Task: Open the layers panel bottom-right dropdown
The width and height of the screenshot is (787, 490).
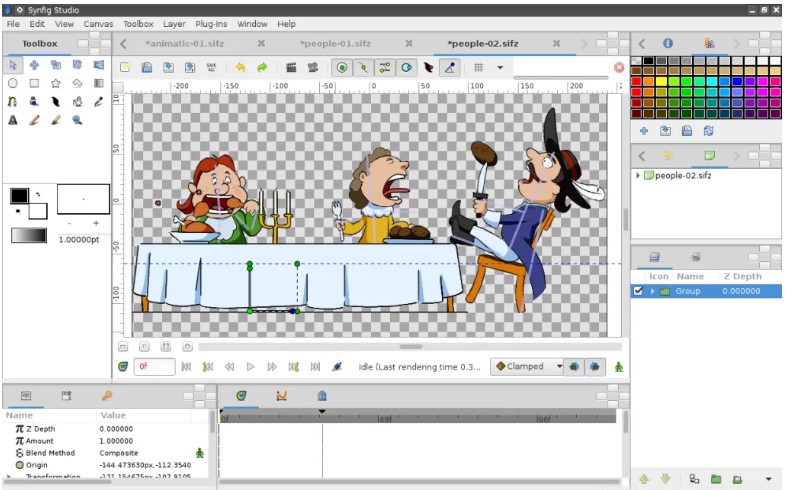Action: (x=768, y=479)
